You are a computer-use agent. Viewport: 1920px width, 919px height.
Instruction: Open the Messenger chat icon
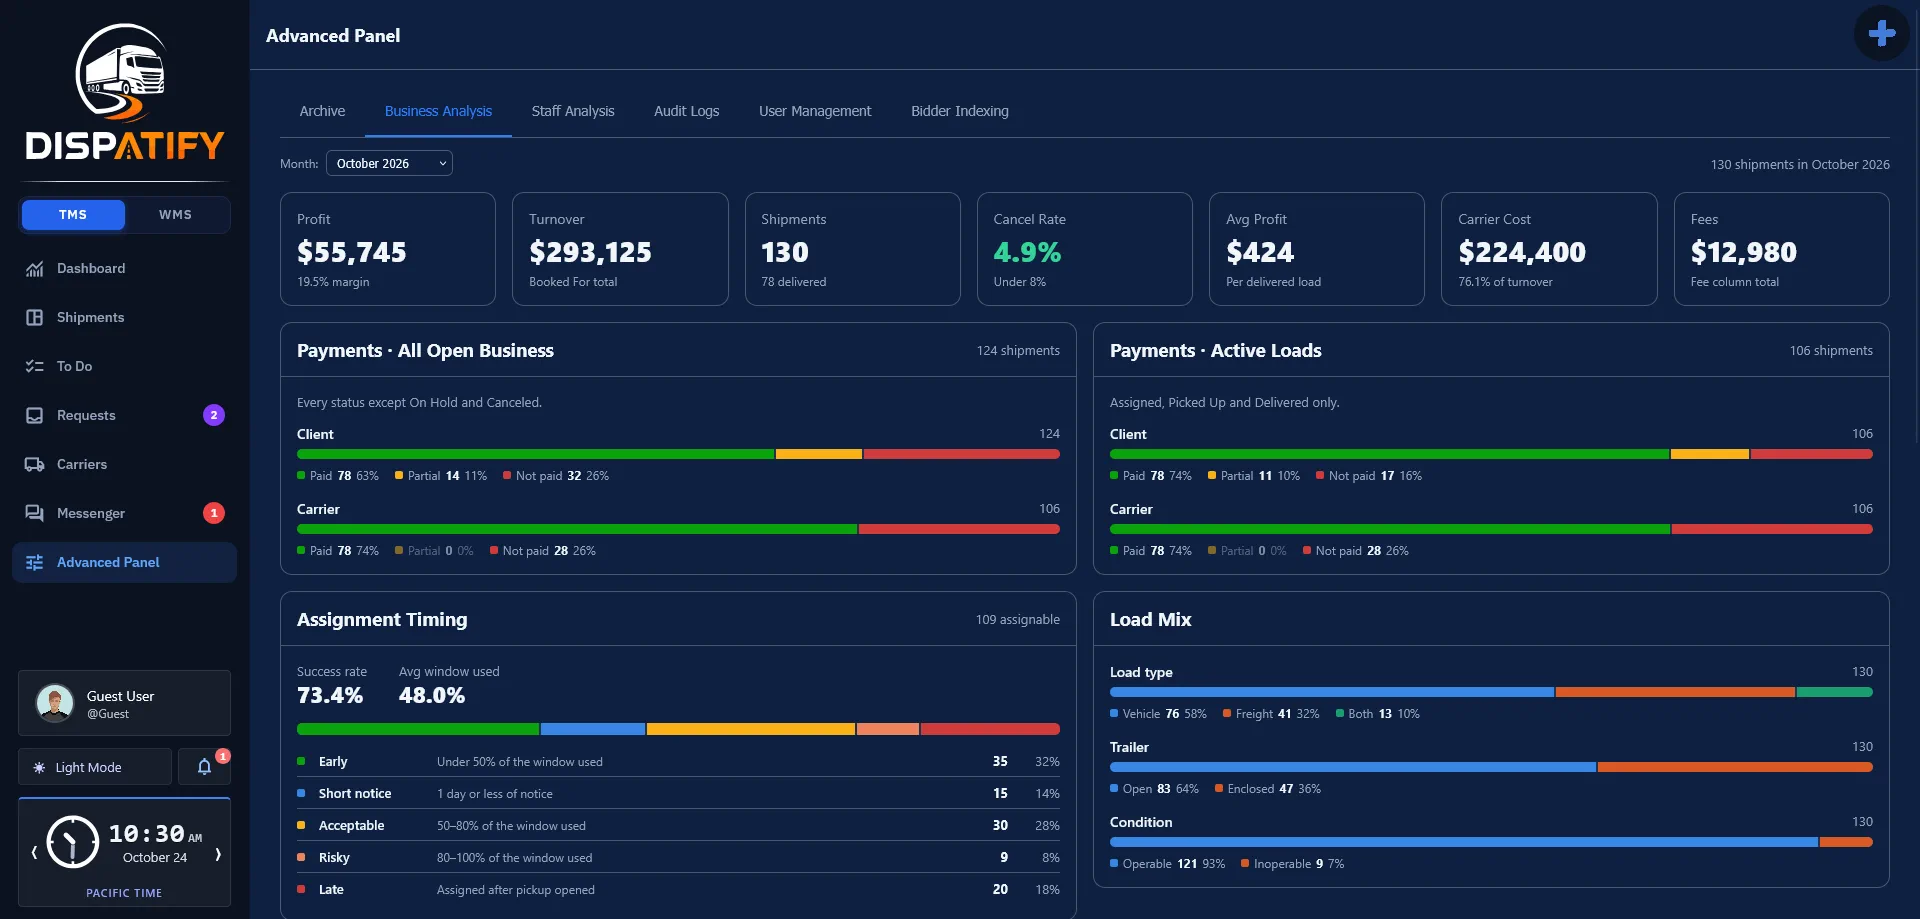click(34, 513)
